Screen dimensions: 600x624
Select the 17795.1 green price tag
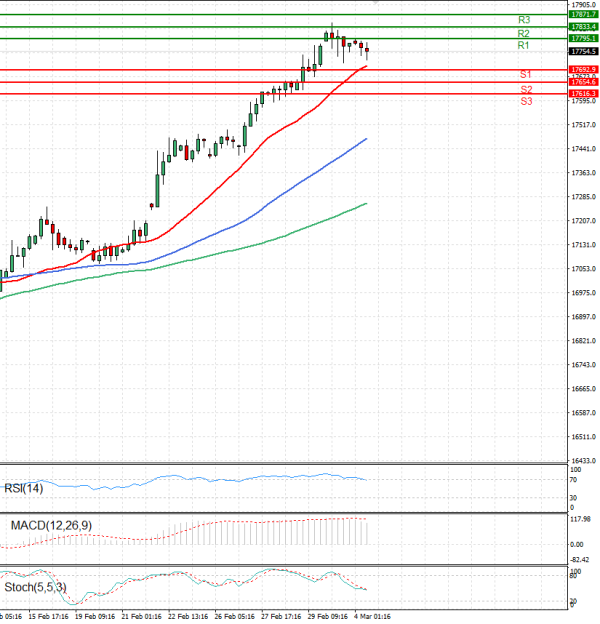click(x=584, y=38)
